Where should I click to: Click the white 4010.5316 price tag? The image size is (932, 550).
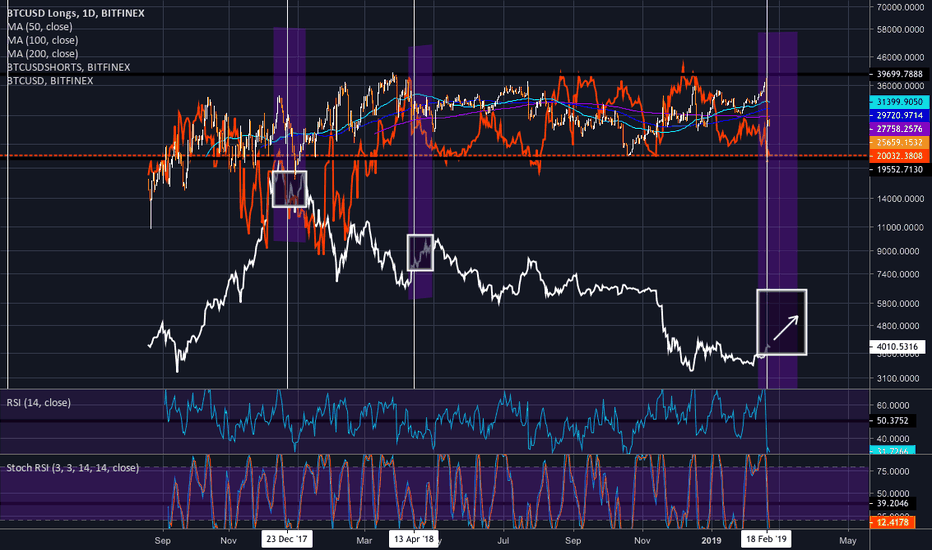pyautogui.click(x=898, y=347)
